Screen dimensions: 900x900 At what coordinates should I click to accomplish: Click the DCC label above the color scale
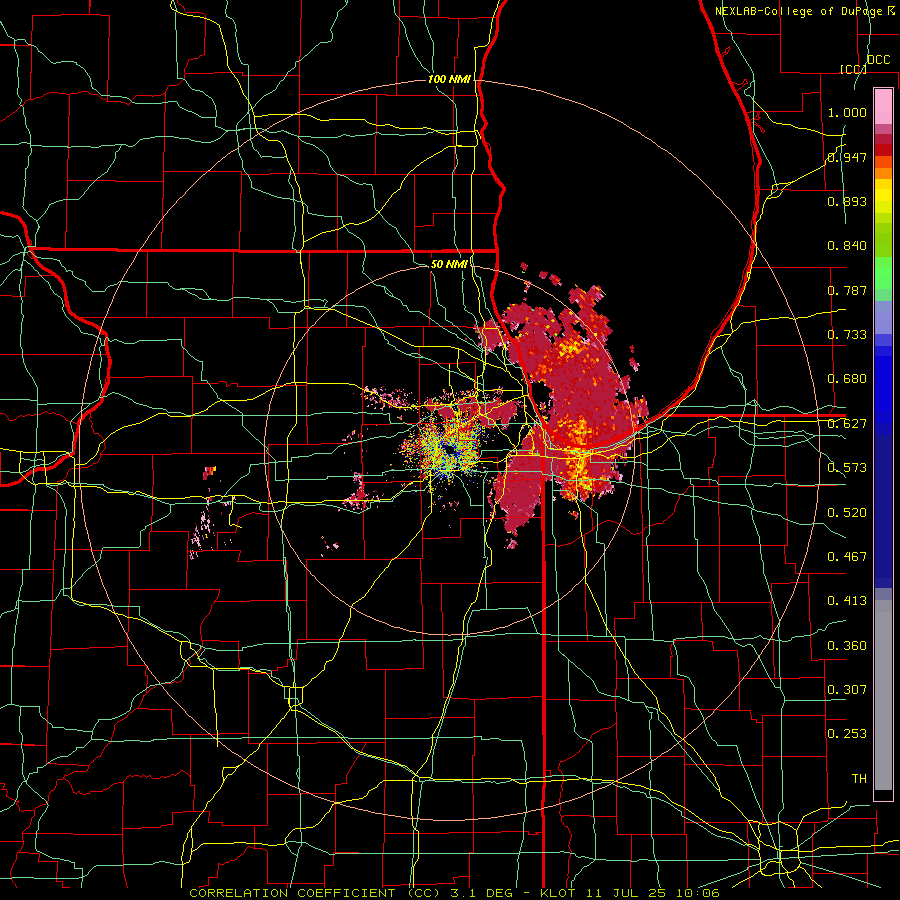(879, 59)
